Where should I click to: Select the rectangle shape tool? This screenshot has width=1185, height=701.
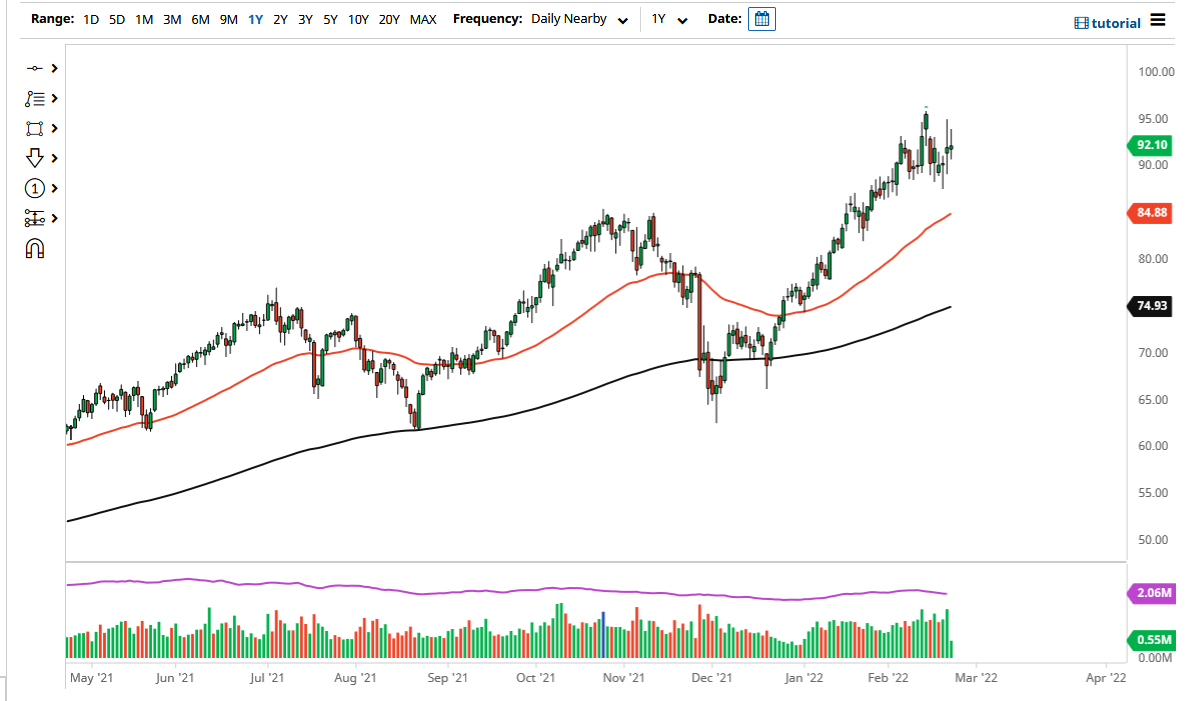(x=35, y=128)
